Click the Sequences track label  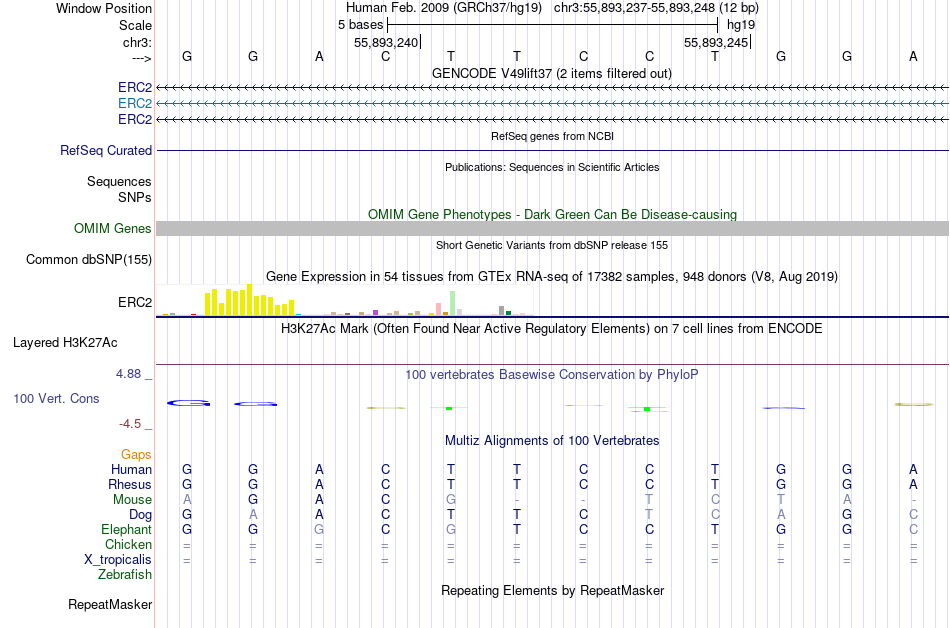click(119, 181)
